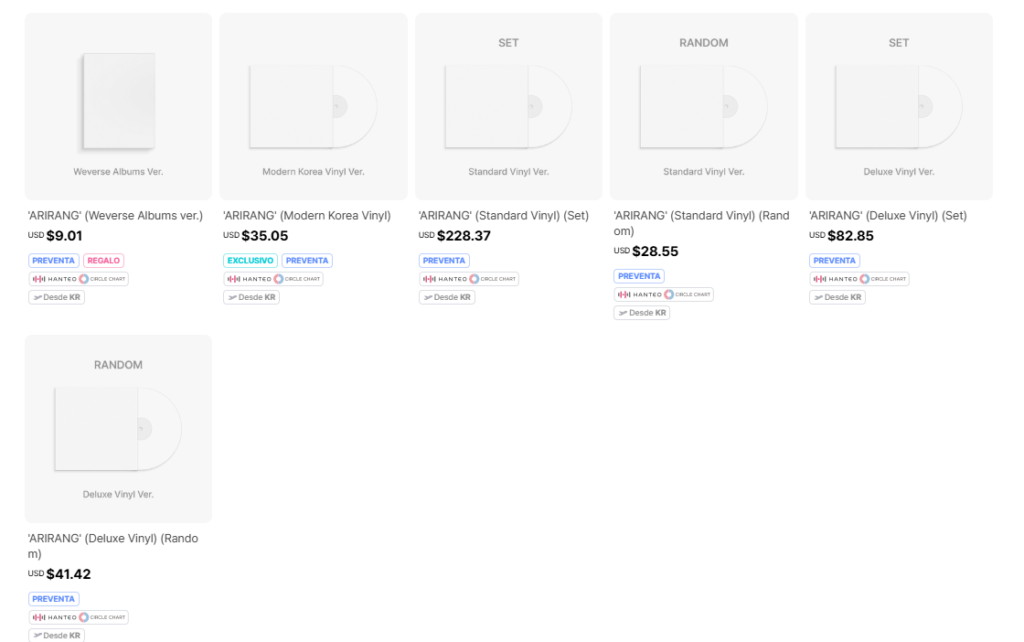Screen dimensions: 1024x642
Task: Click the 'ARIRANG' (Standard Vinyl) (Set) title
Action: click(503, 216)
